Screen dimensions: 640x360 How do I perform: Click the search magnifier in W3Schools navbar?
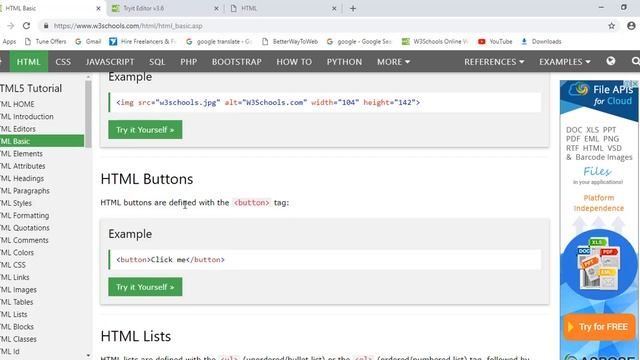tap(635, 61)
